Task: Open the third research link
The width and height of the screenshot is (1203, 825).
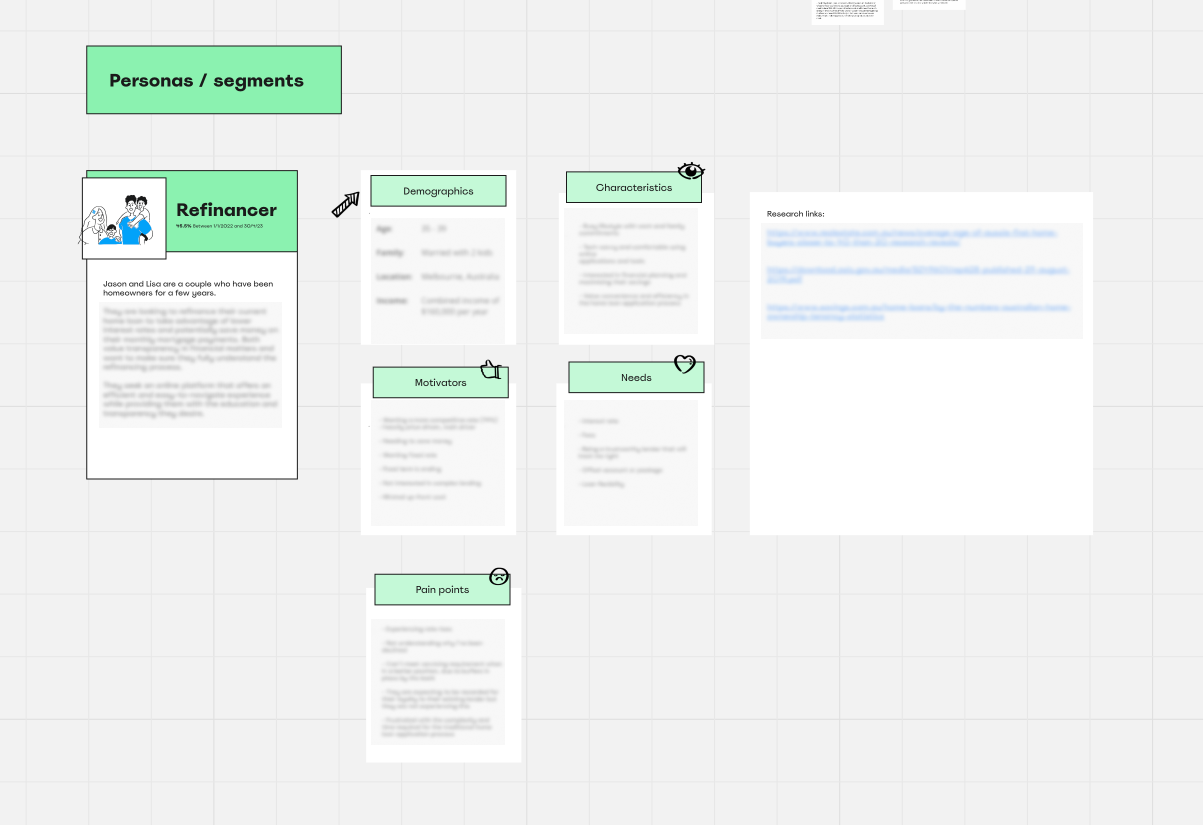Action: point(919,311)
